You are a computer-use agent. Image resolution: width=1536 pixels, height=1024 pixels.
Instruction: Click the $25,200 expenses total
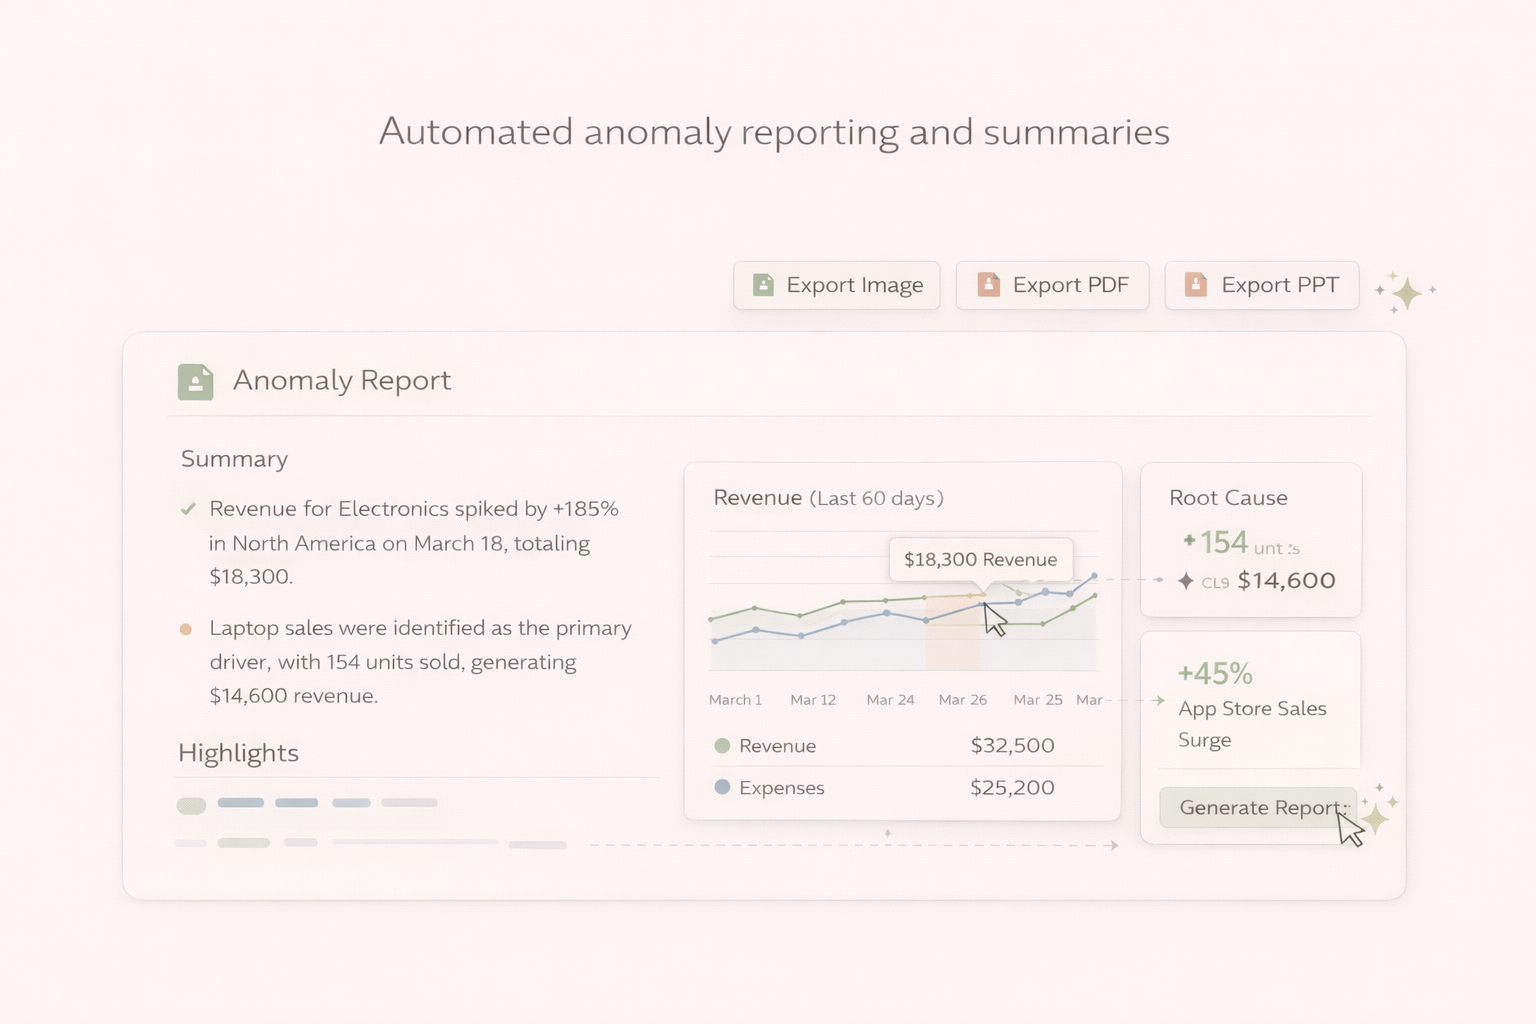[x=1012, y=788]
